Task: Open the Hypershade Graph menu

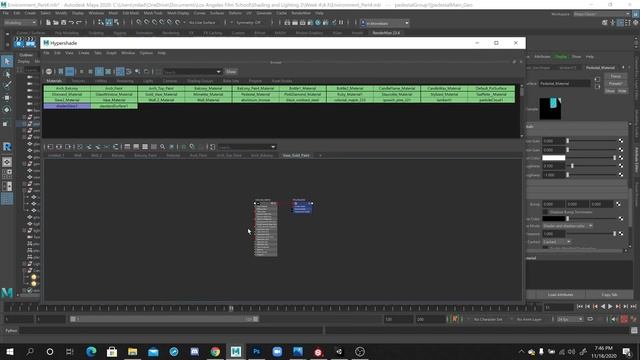Action: (111, 53)
